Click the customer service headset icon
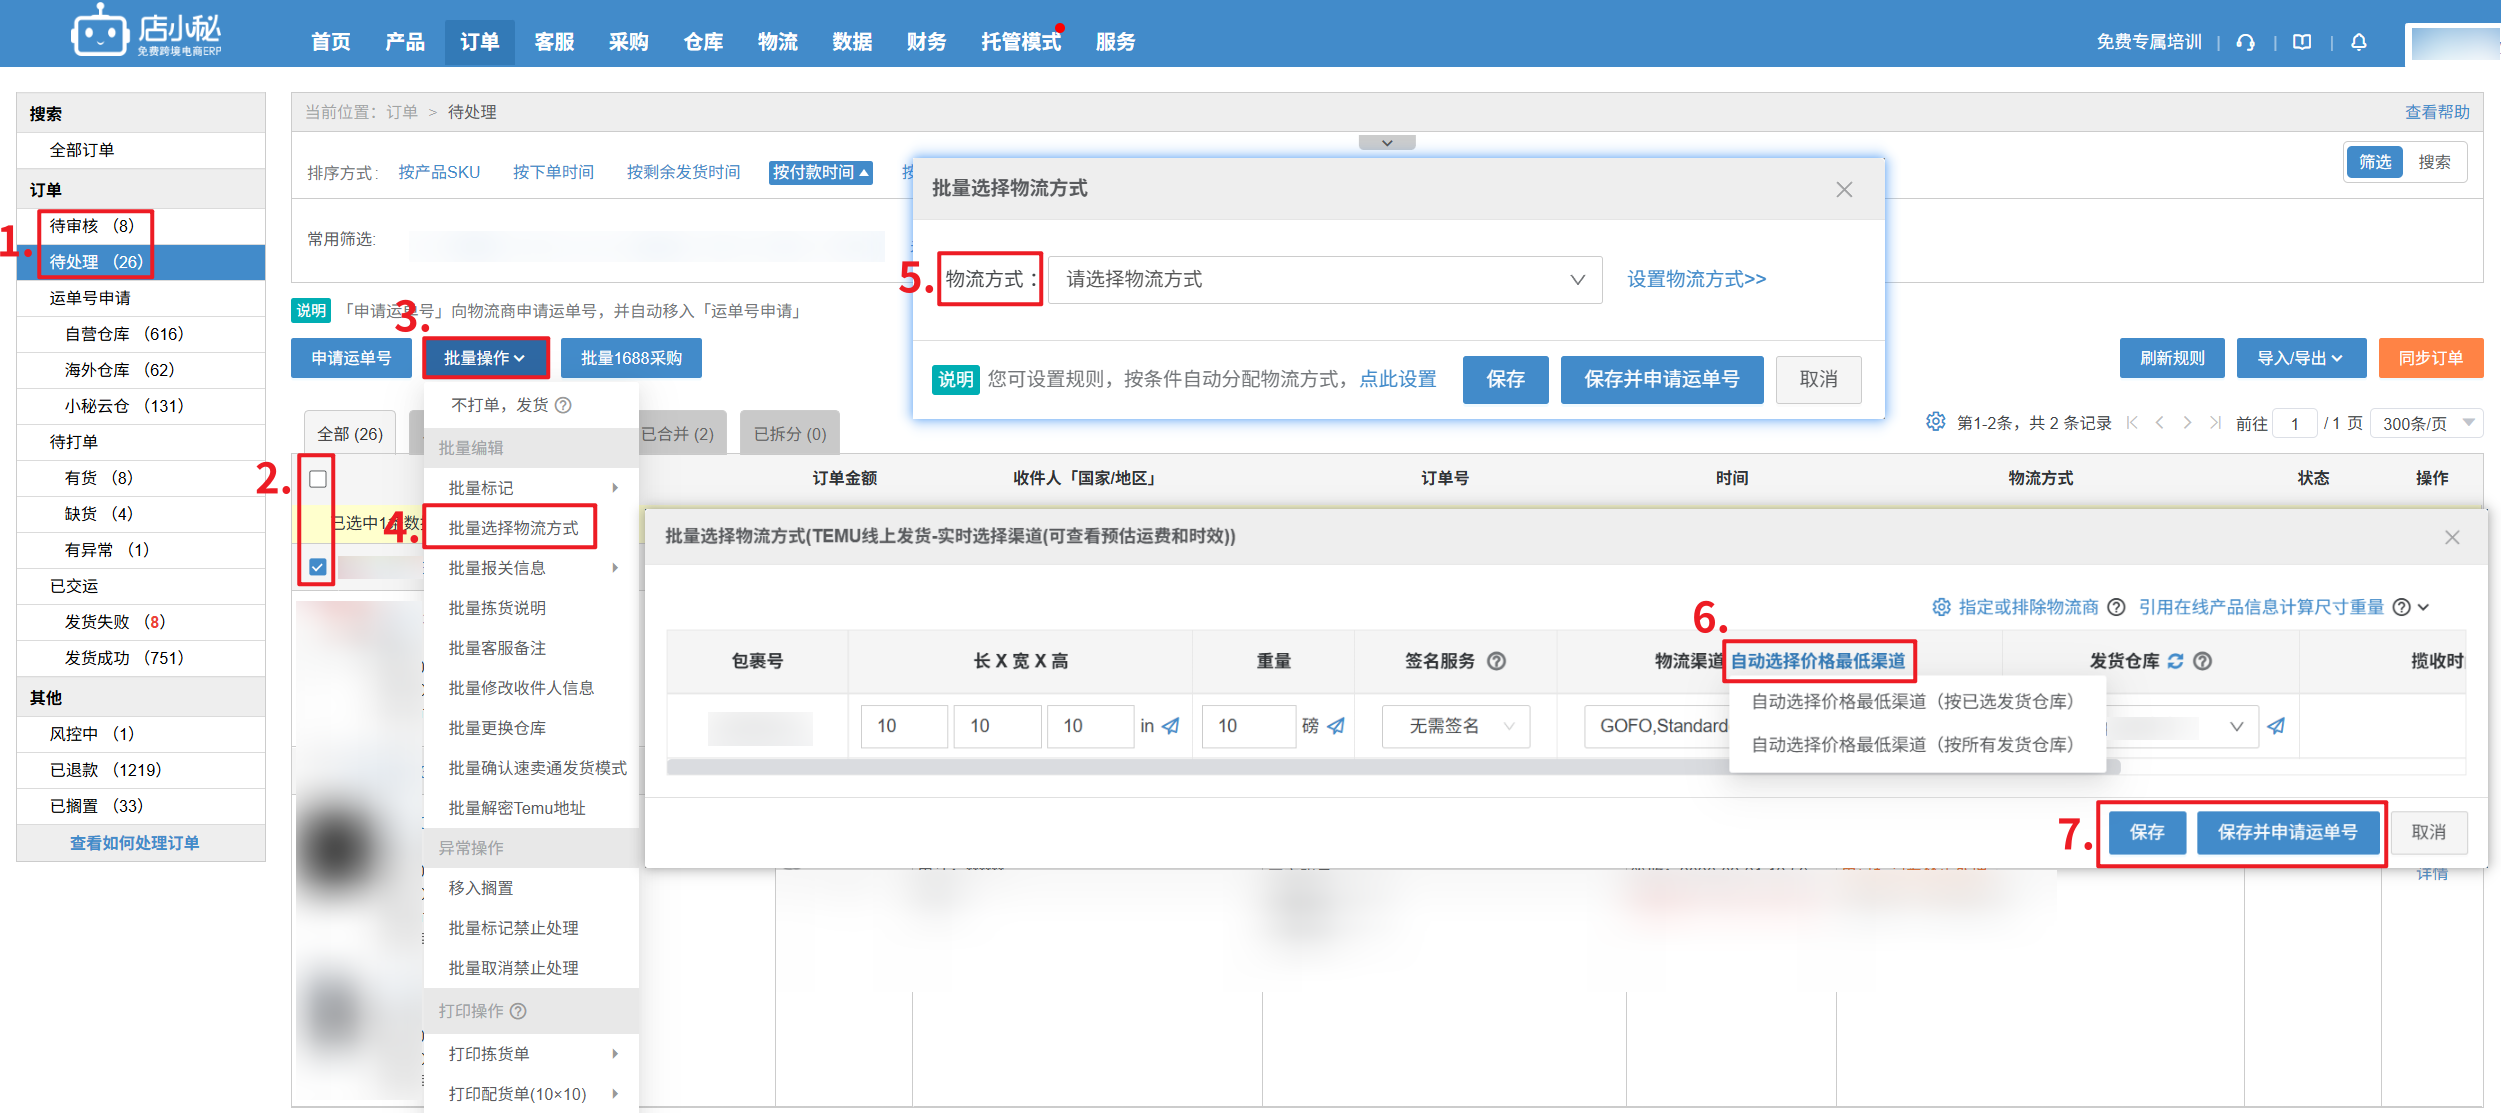 tap(2245, 42)
